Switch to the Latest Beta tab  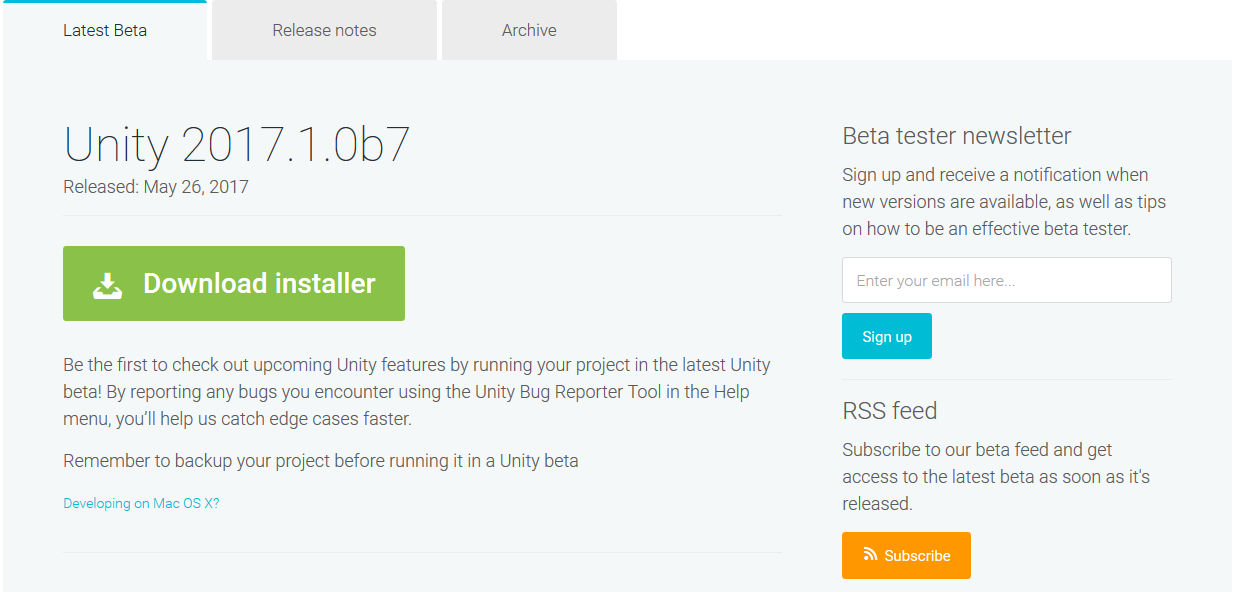pos(105,30)
